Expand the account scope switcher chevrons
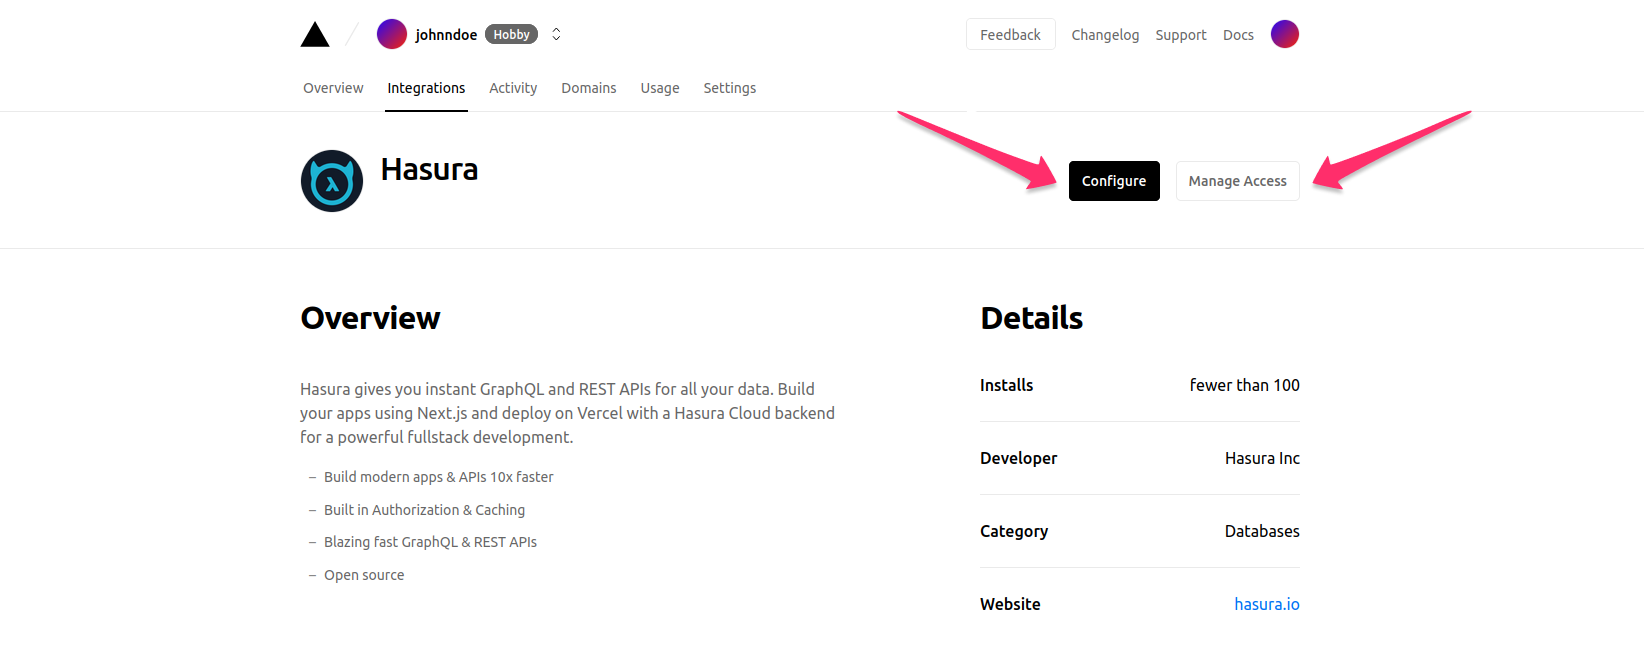Screen dimensions: 1644x658 [556, 34]
